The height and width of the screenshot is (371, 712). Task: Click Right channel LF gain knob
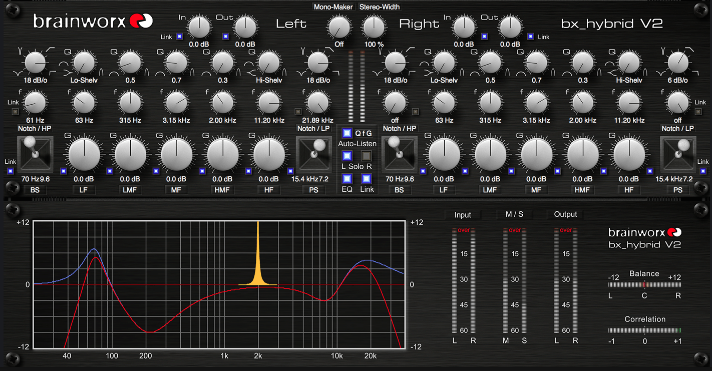444,154
